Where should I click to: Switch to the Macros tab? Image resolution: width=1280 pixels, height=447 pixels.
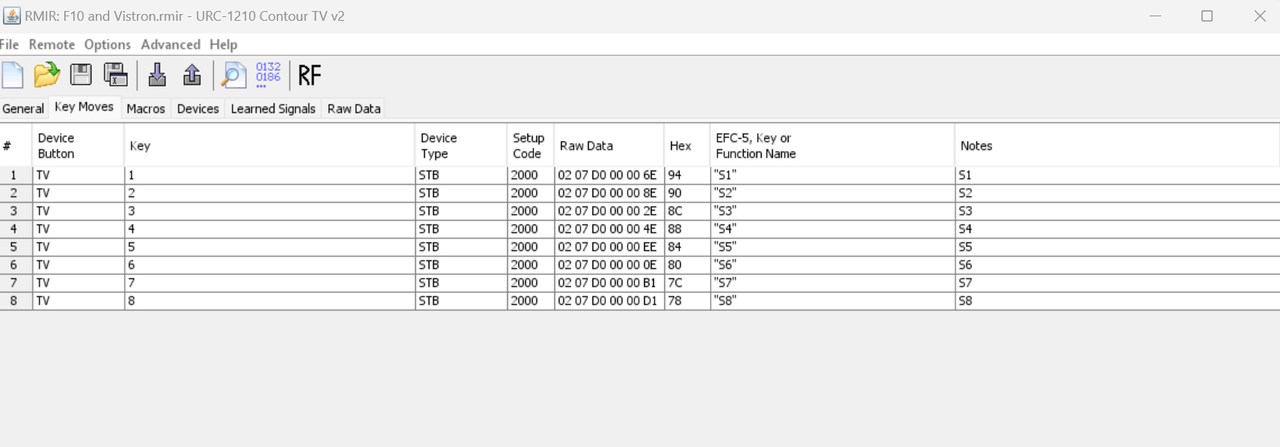pos(146,109)
